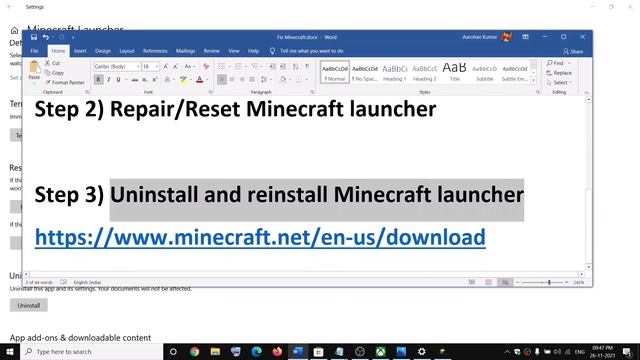The height and width of the screenshot is (360, 640).
Task: Click the yellow text highlight color button
Action: (x=183, y=80)
